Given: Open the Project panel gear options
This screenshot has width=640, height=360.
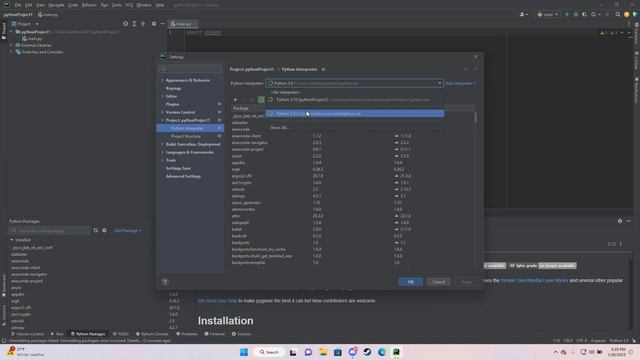Looking at the screenshot, I should pyautogui.click(x=154, y=24).
